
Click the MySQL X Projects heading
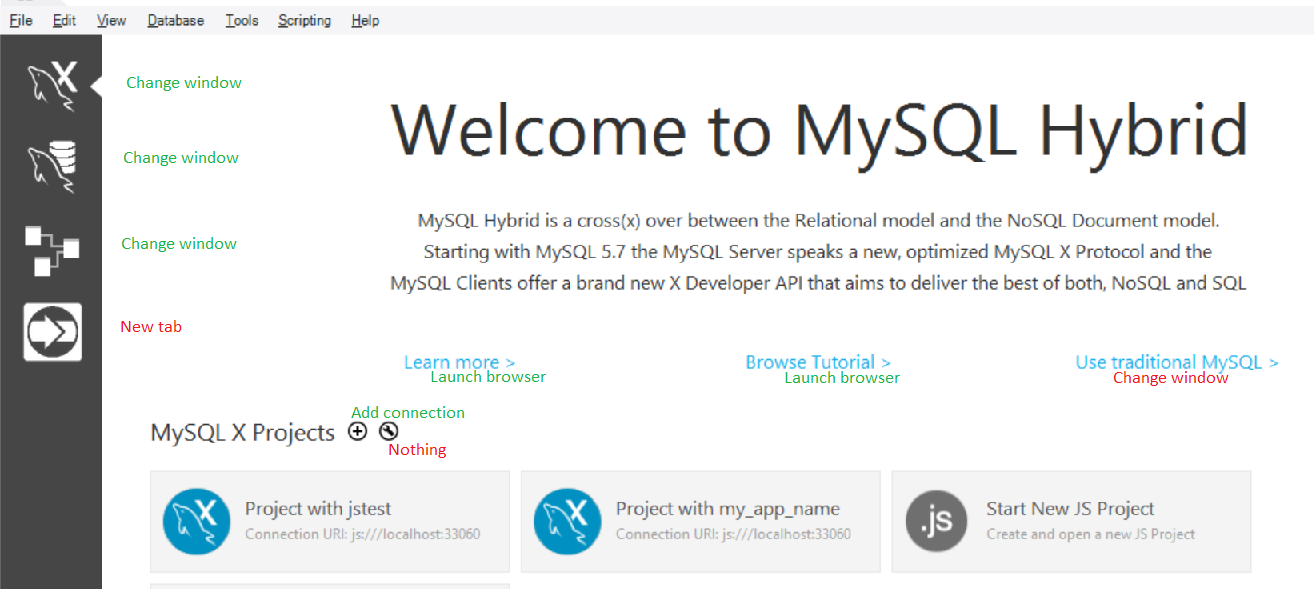(x=243, y=433)
